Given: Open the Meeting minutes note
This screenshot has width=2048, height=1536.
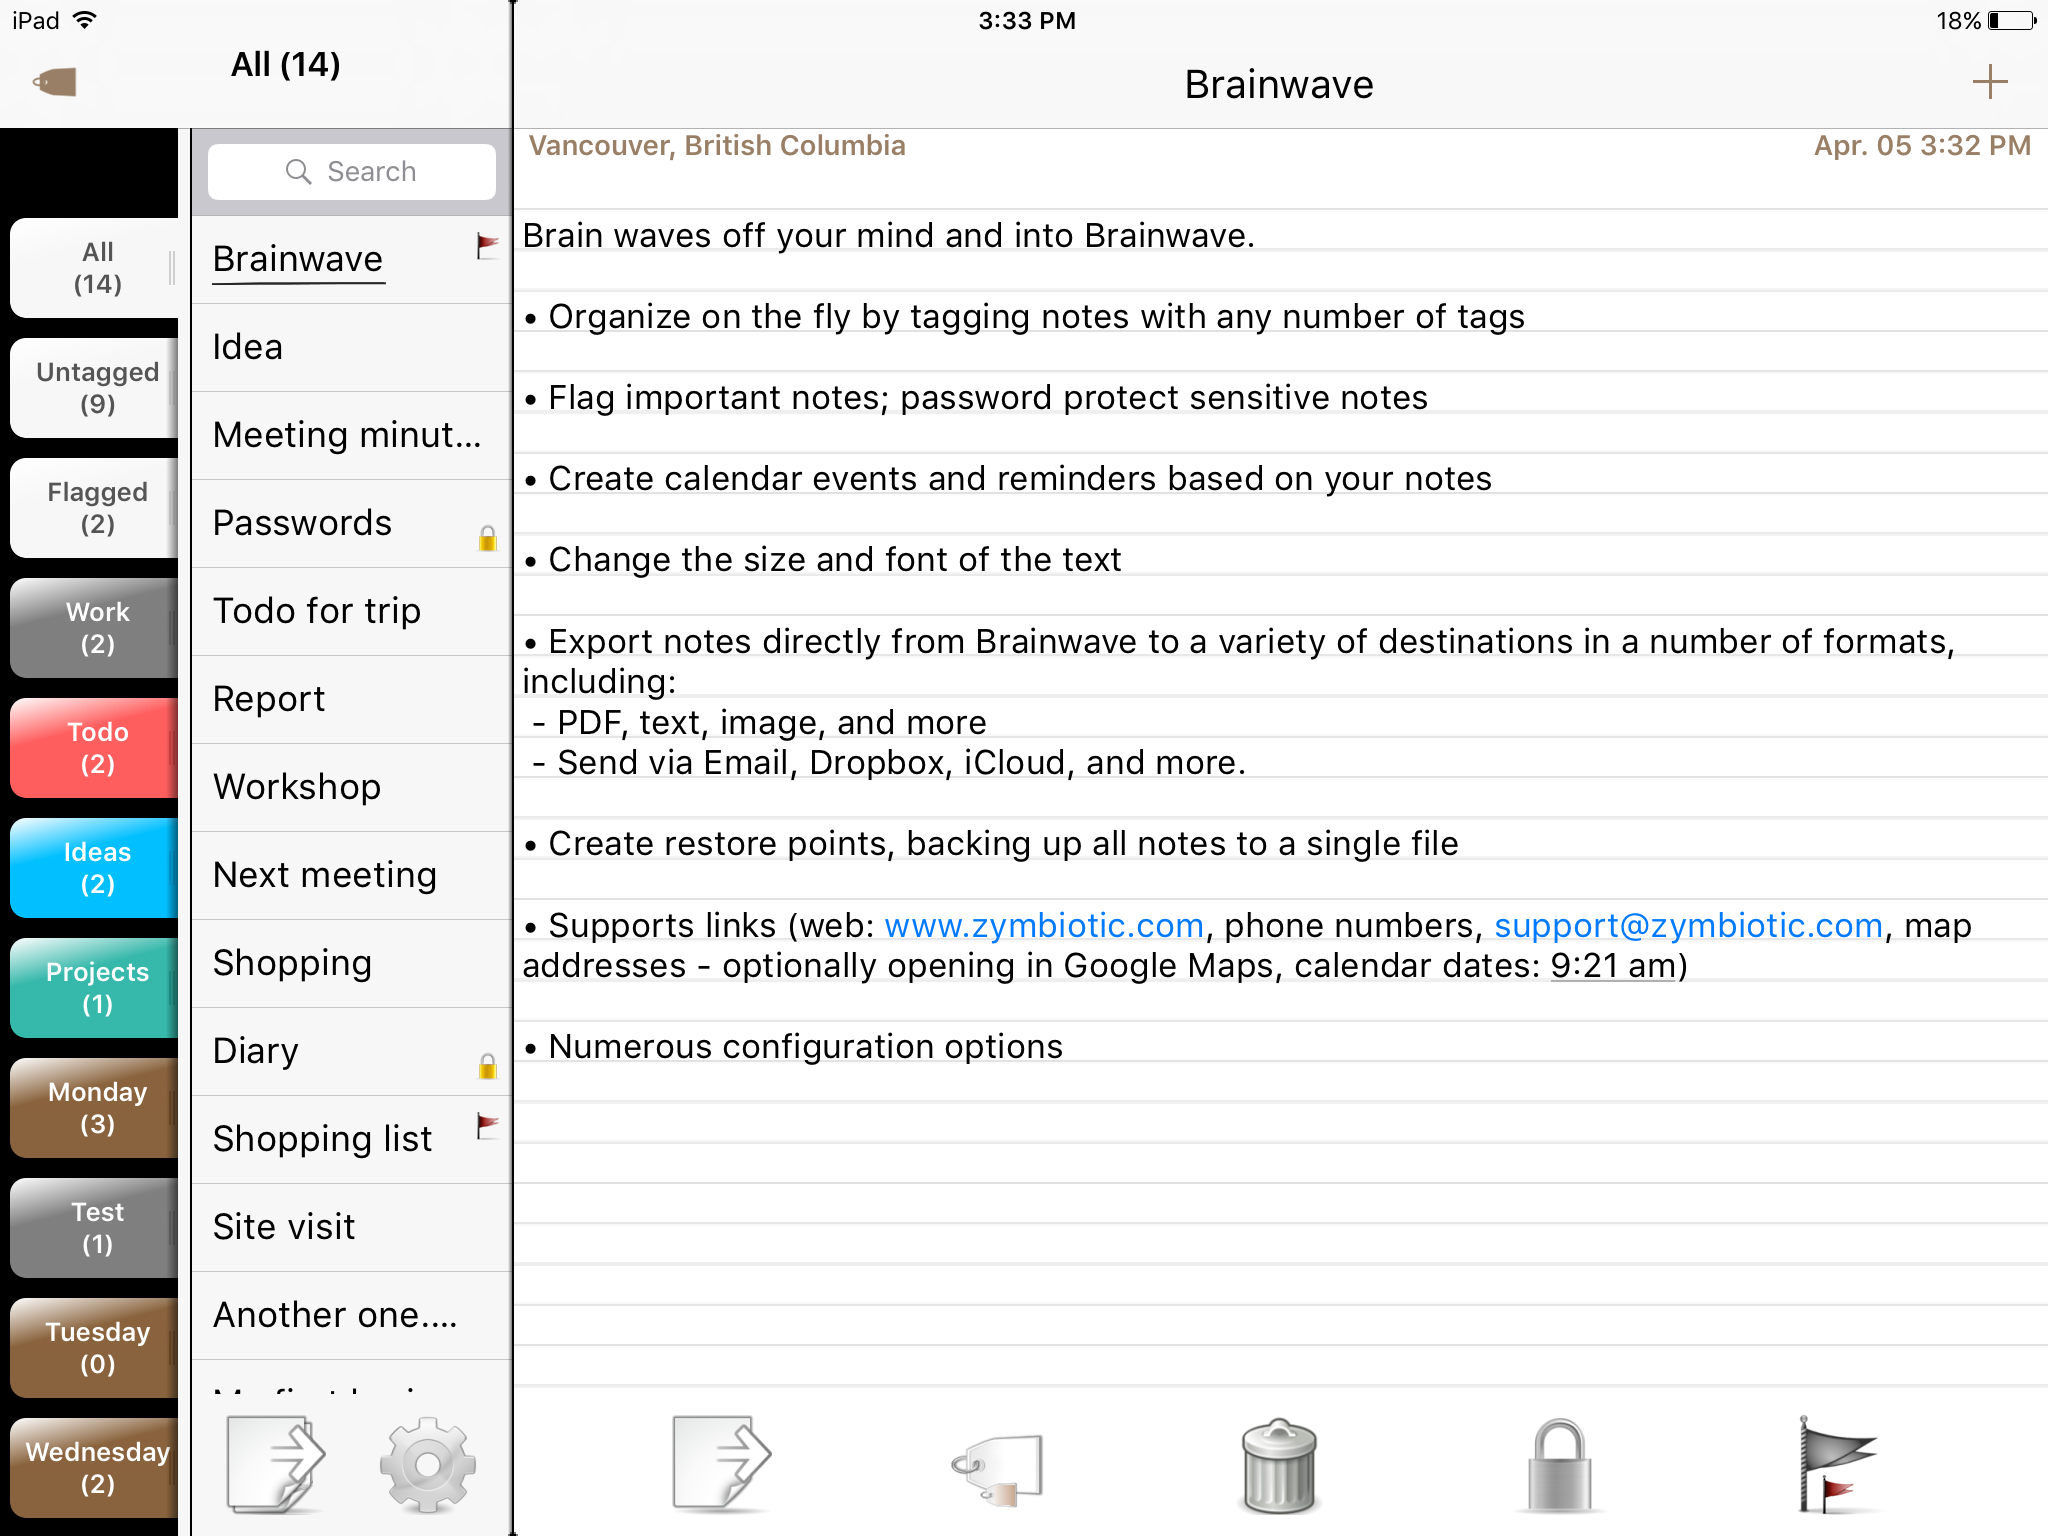Looking at the screenshot, I should (346, 435).
